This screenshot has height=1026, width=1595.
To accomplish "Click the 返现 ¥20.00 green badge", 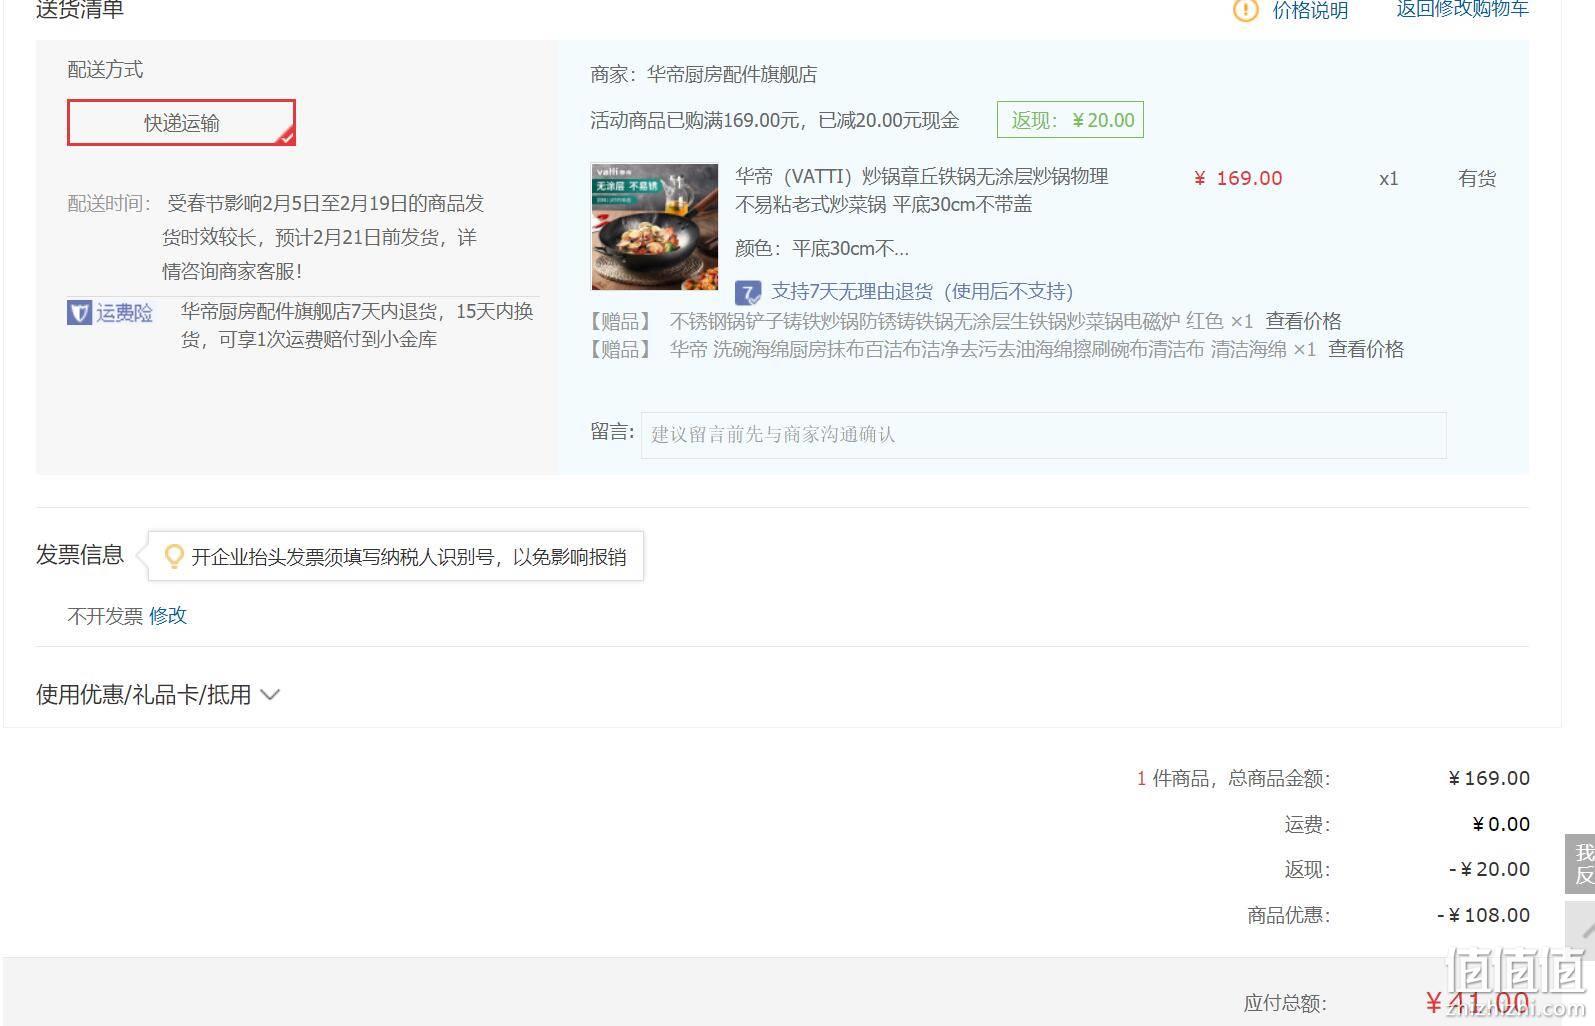I will pyautogui.click(x=1070, y=120).
